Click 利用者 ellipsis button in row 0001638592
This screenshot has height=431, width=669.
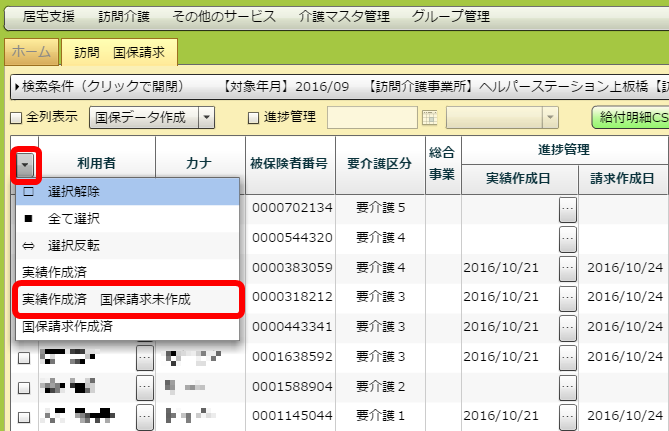145,357
